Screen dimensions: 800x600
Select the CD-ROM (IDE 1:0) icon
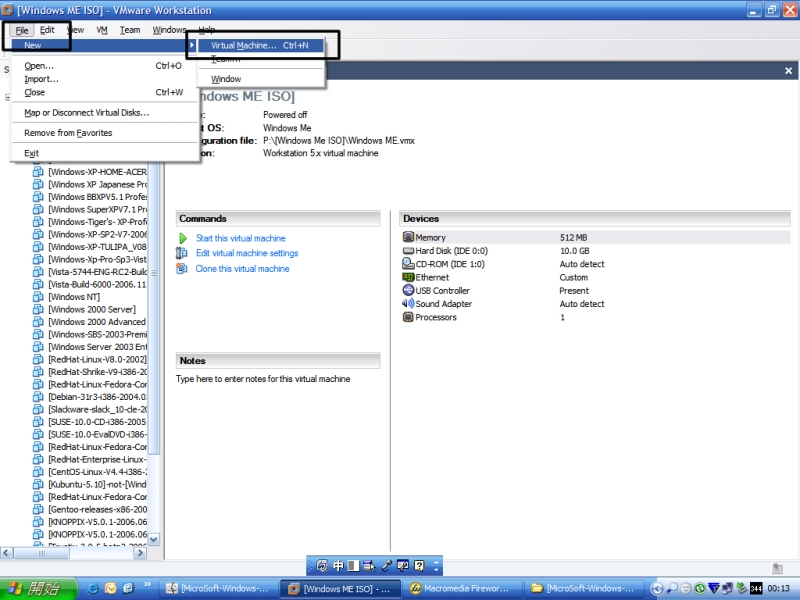point(408,263)
